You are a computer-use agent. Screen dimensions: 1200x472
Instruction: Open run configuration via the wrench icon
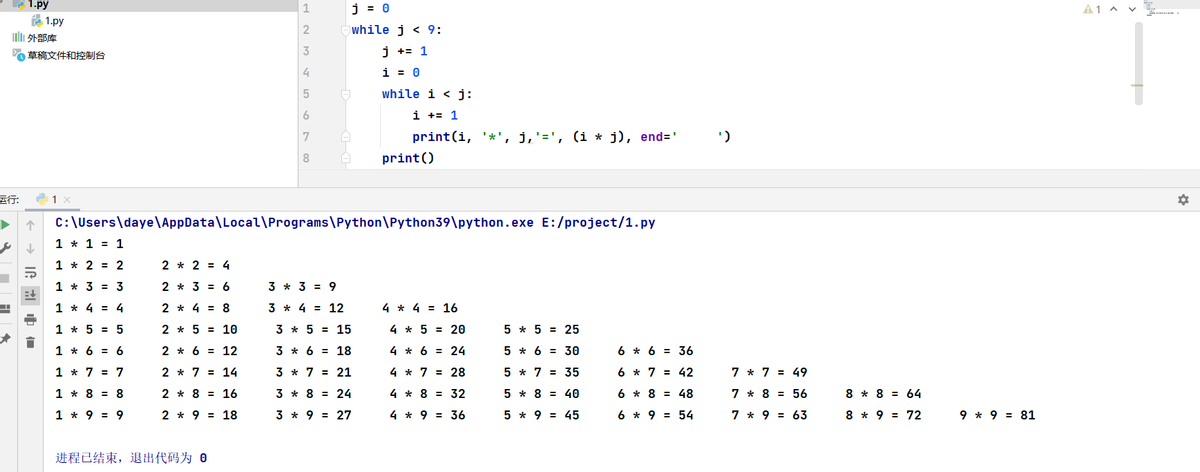[5, 248]
